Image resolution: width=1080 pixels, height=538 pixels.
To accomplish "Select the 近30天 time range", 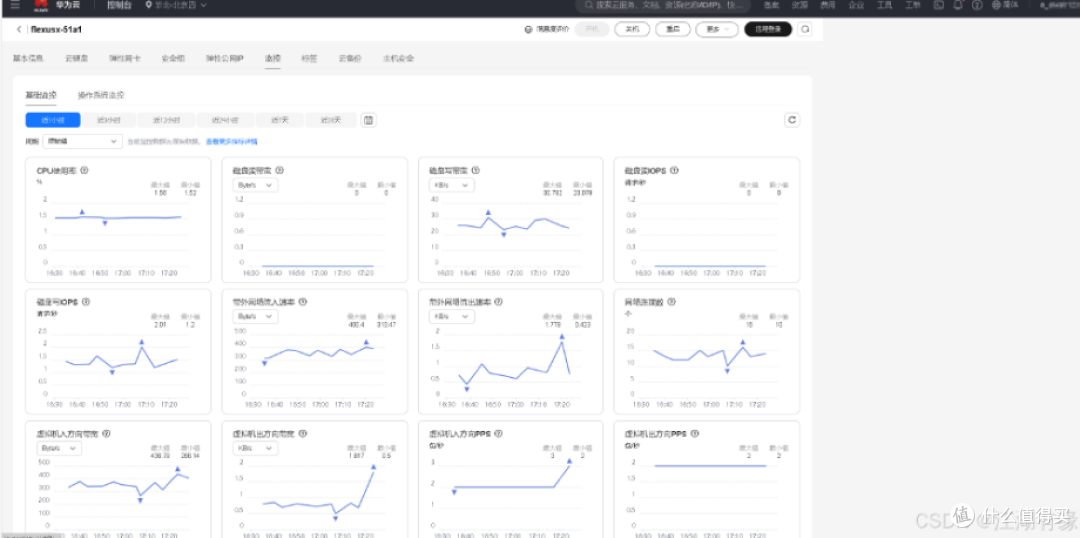I will point(331,120).
